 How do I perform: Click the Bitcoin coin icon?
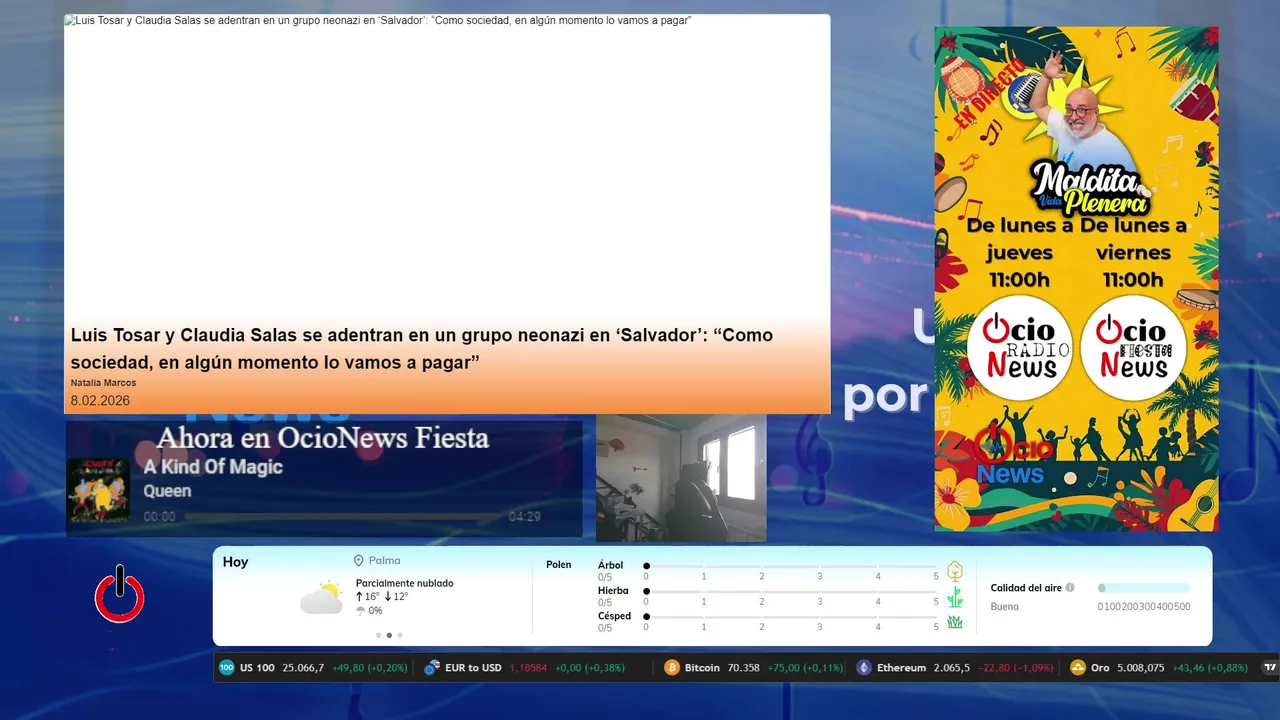click(x=672, y=668)
